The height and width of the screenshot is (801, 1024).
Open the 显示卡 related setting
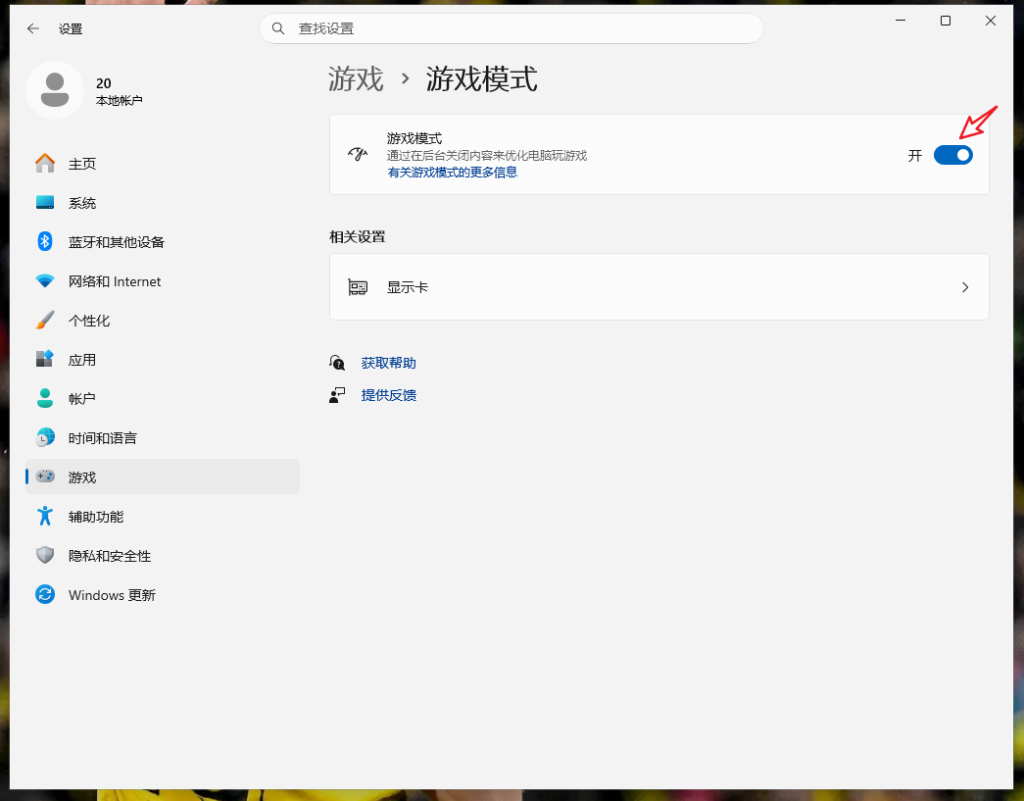point(659,287)
